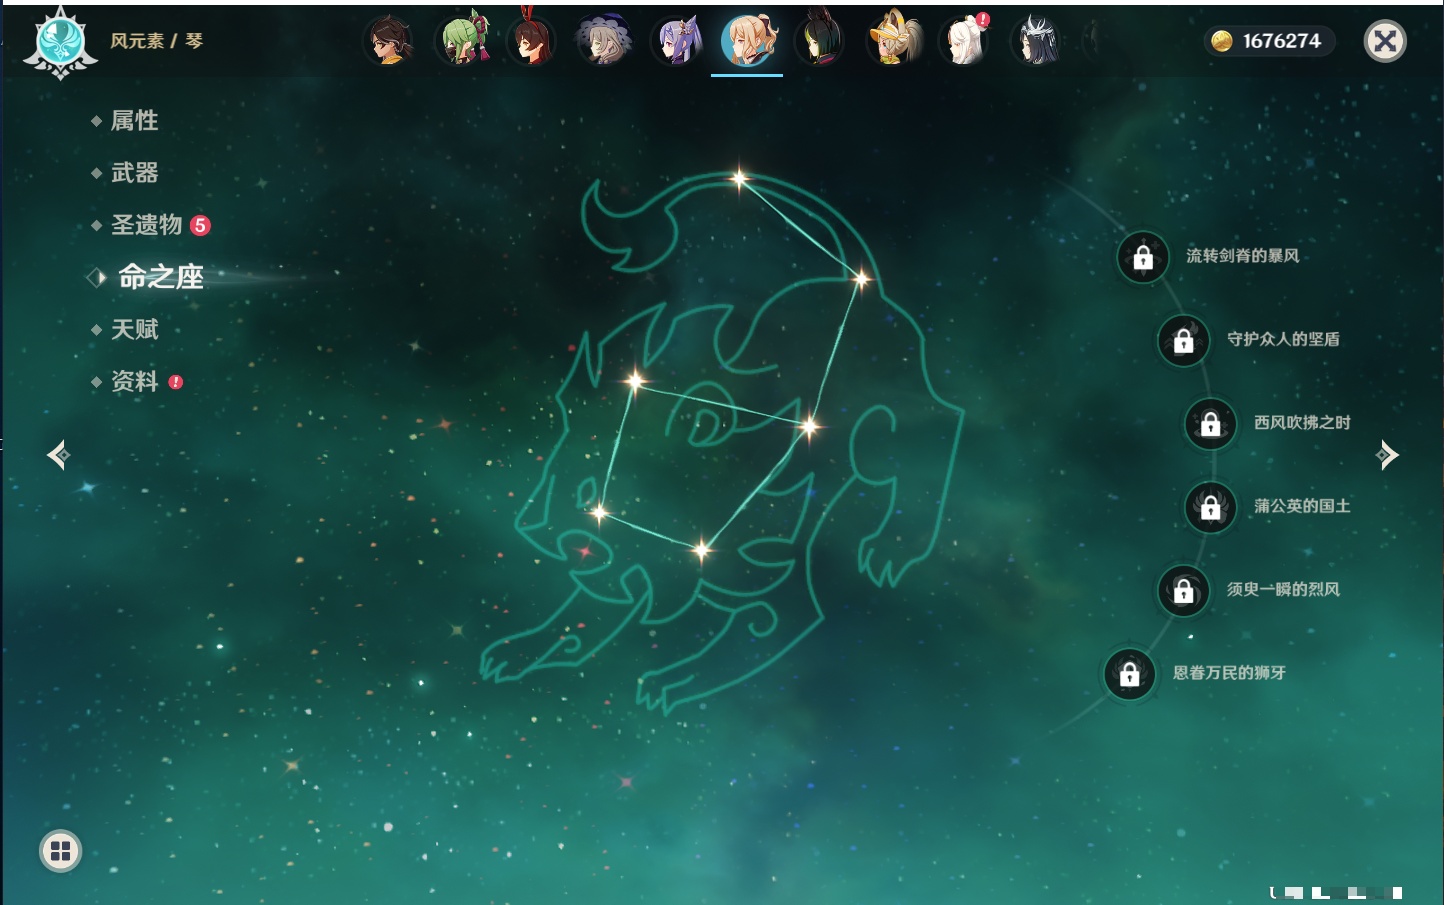Click the Mora balance 1676274
1444x905 pixels.
pyautogui.click(x=1282, y=41)
